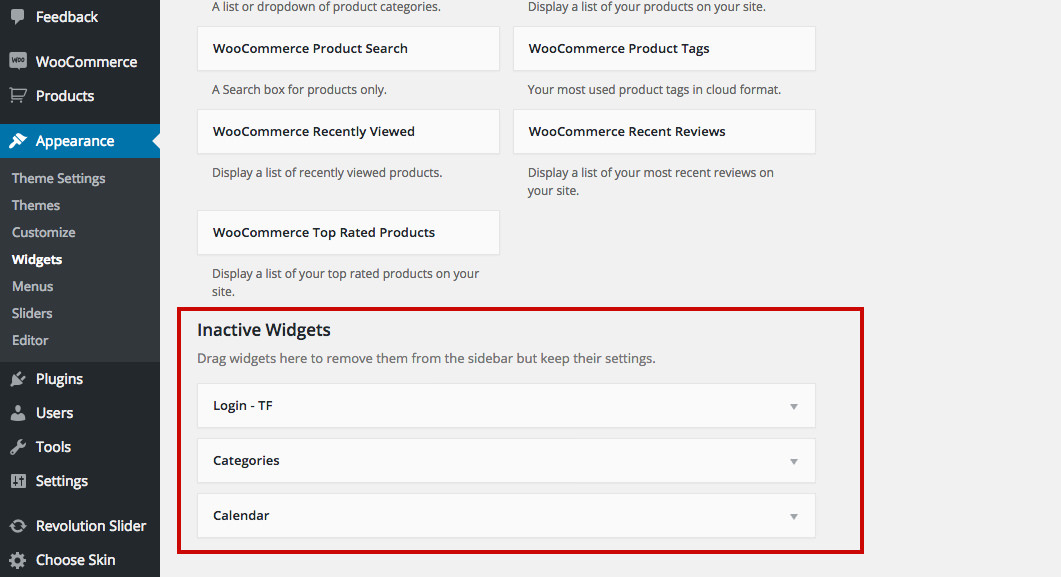
Task: Click 'Display a list of your top rated products' text
Action: (345, 282)
